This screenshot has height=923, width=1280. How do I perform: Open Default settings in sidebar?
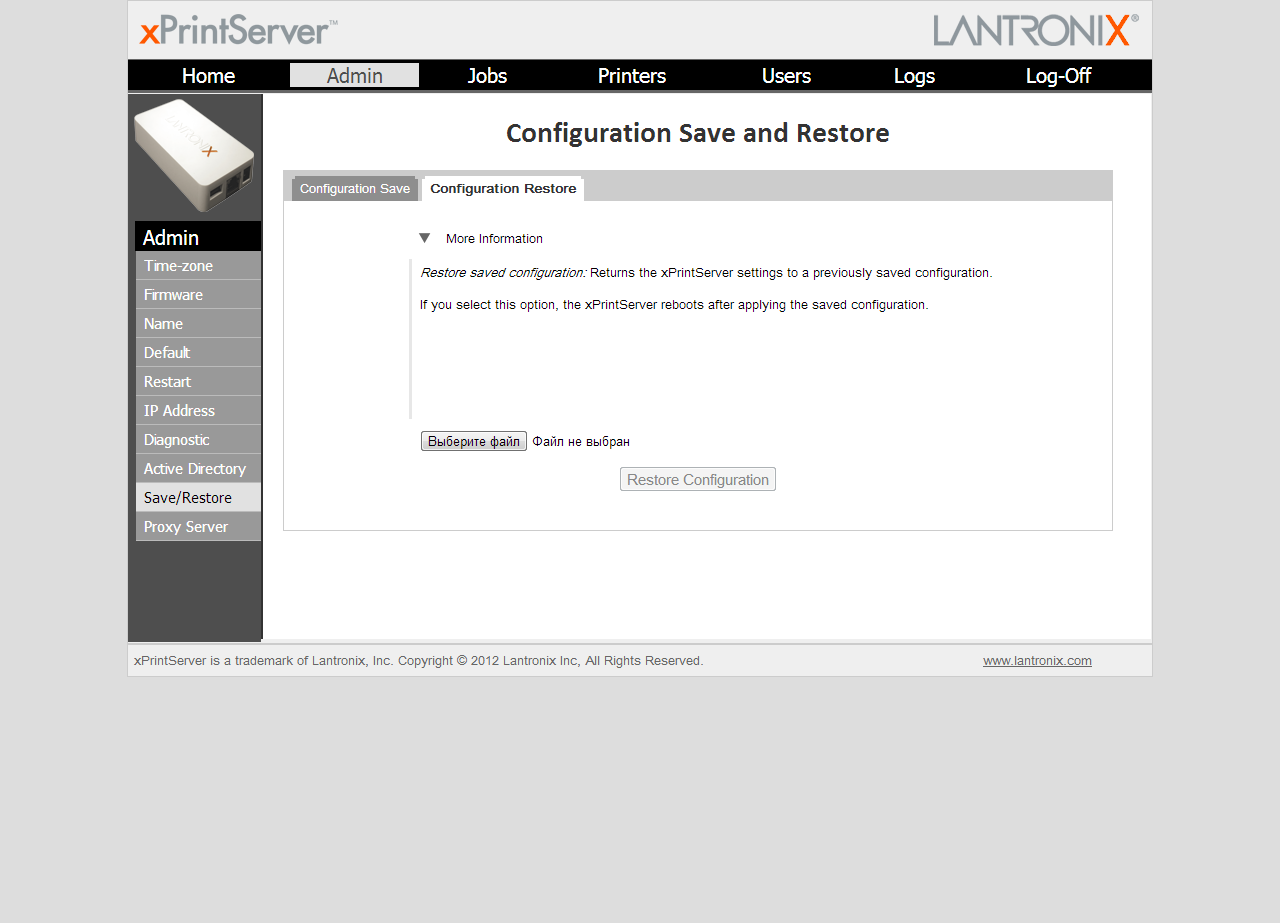[198, 353]
